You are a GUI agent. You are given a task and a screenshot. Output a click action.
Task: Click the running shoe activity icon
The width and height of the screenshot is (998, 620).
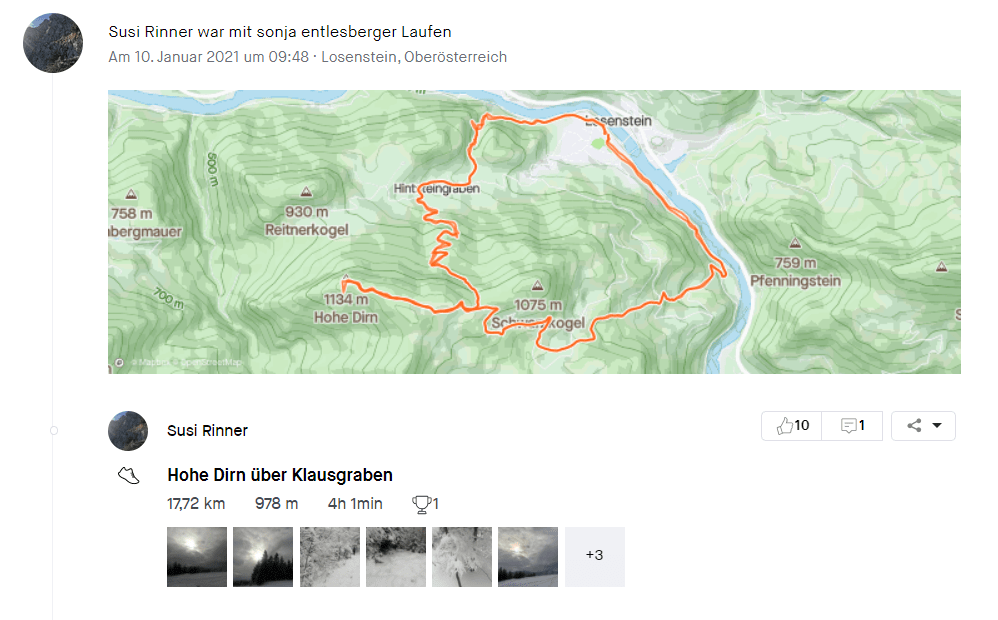coord(129,476)
